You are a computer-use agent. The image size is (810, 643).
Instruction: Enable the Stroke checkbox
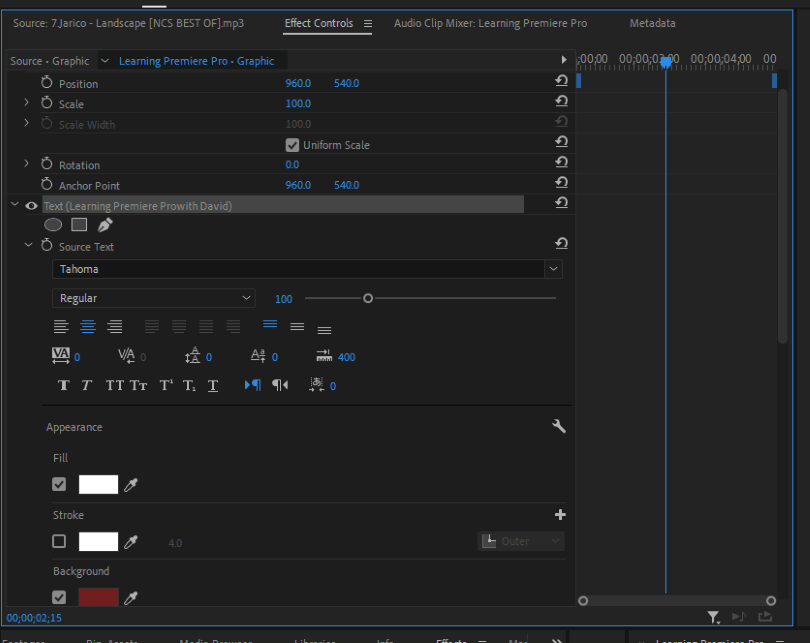59,541
